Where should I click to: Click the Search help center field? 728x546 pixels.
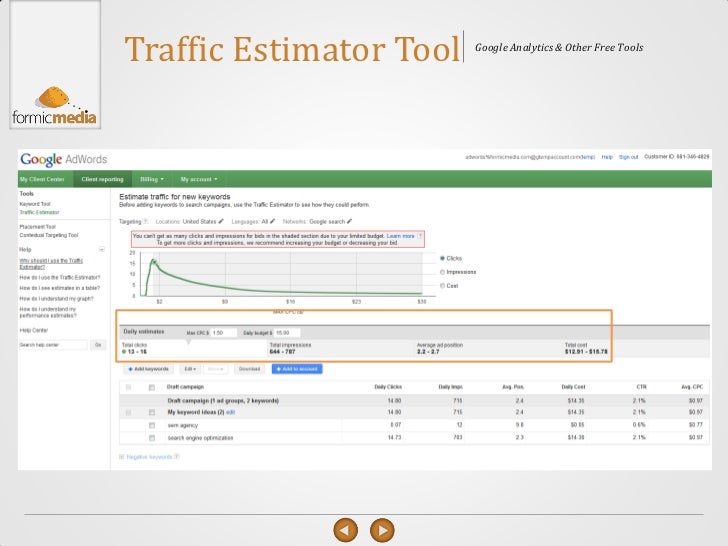[53, 345]
